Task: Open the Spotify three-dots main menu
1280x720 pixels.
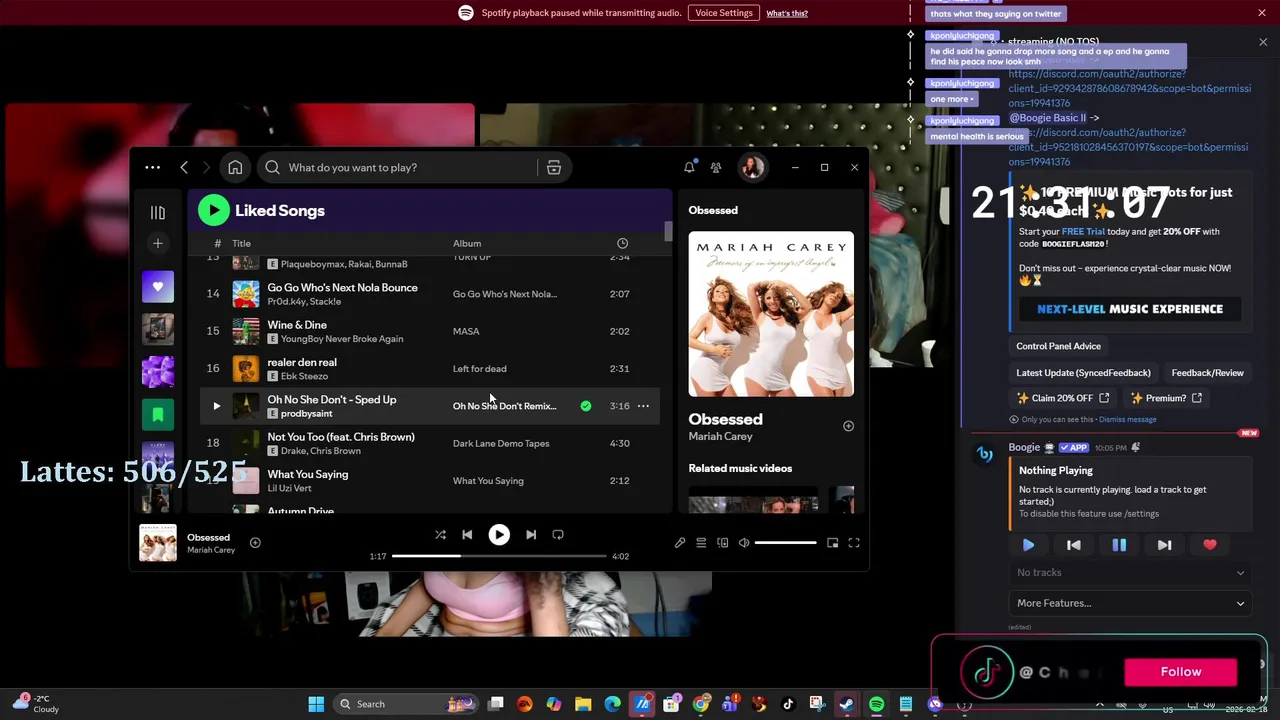Action: pyautogui.click(x=152, y=167)
